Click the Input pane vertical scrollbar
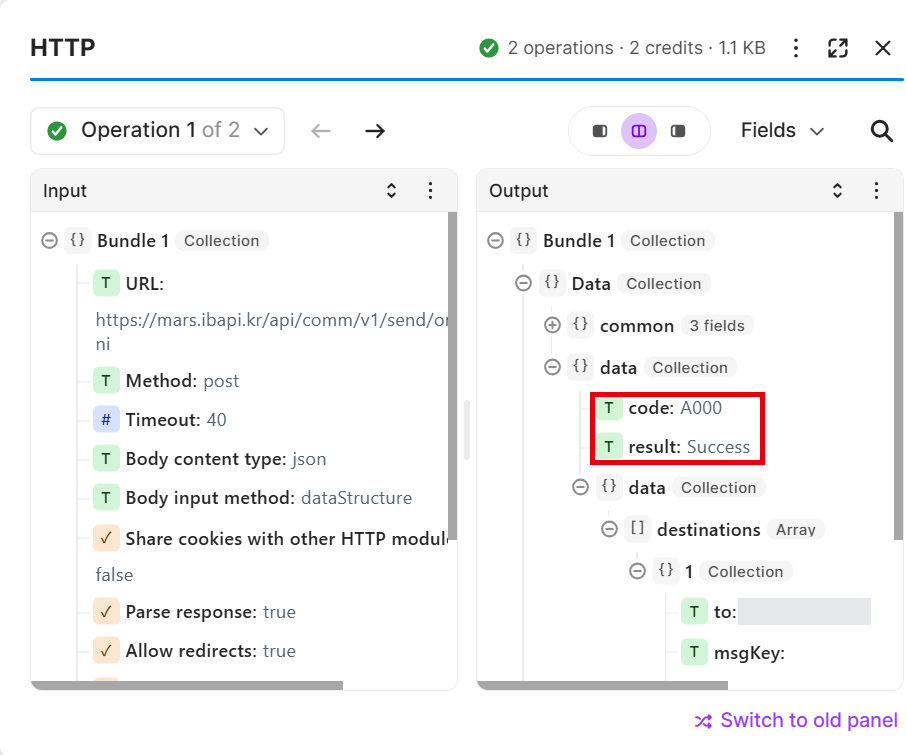Screen dimensions: 906x755 [452, 375]
